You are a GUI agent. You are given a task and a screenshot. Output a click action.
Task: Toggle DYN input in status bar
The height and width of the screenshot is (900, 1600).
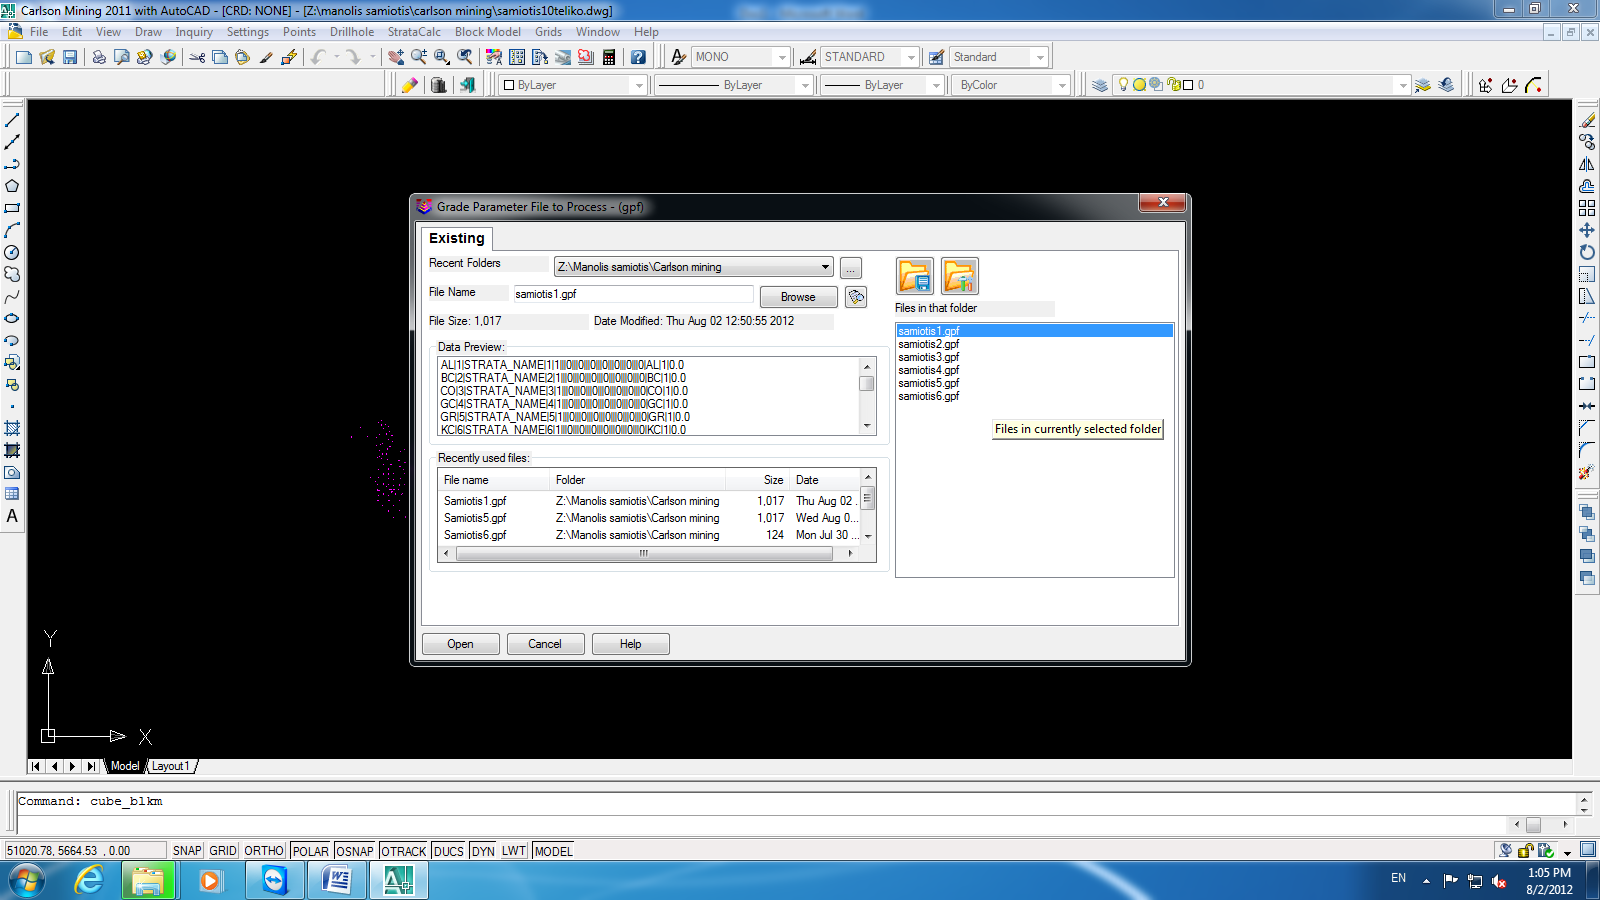coord(484,851)
